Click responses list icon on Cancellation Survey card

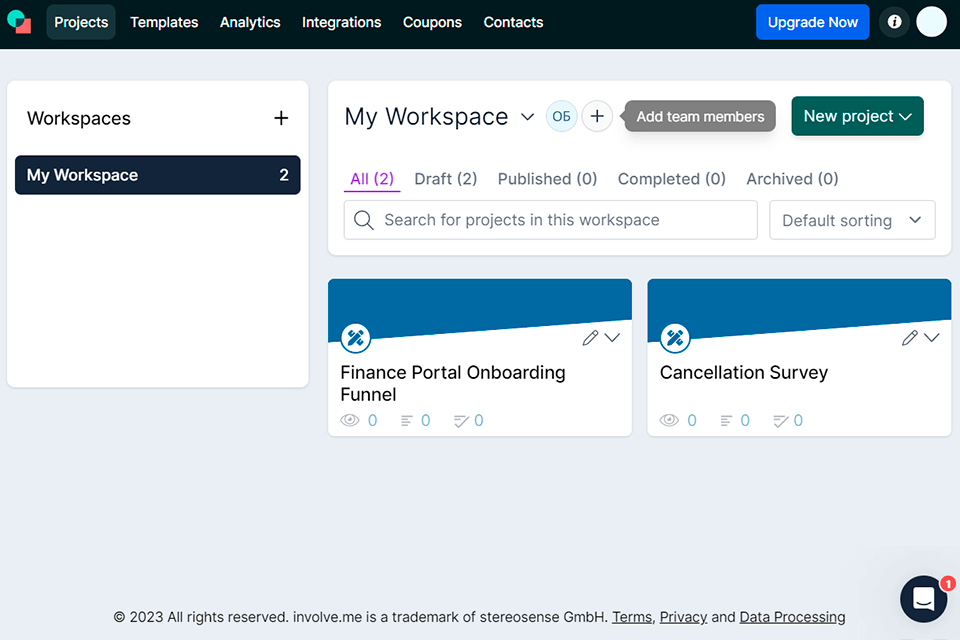(726, 420)
